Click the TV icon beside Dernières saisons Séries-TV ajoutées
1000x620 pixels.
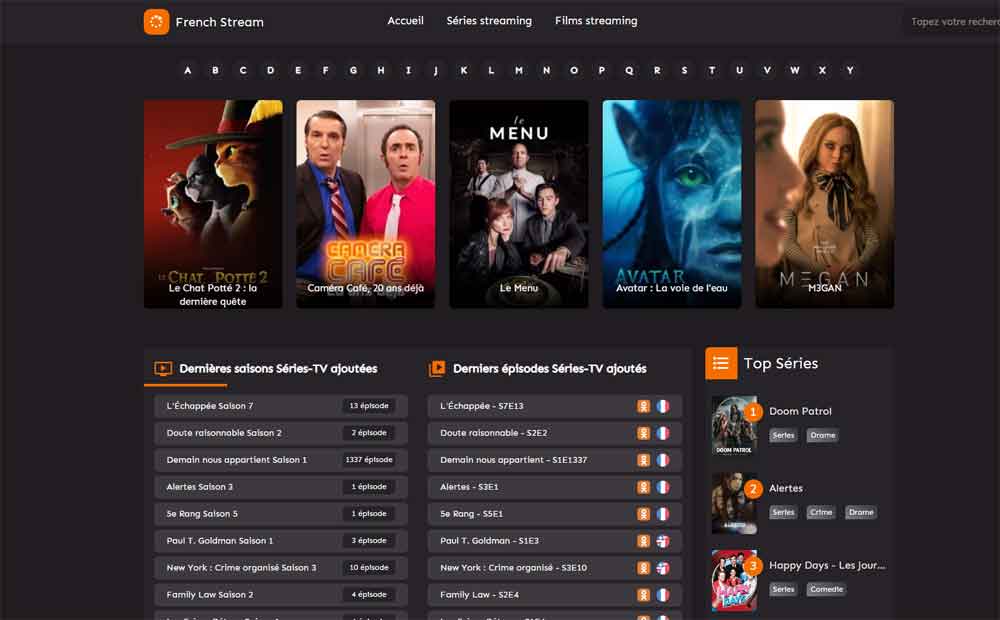(163, 369)
